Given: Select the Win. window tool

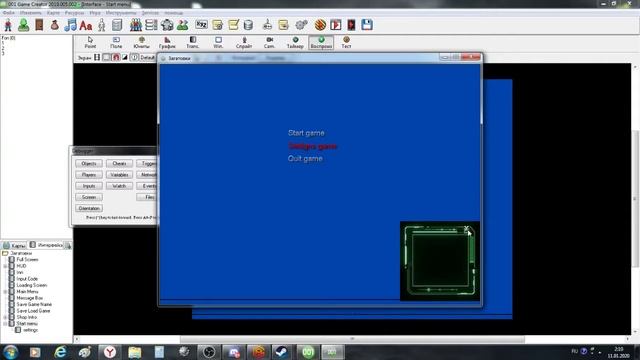Looking at the screenshot, I should 218,42.
